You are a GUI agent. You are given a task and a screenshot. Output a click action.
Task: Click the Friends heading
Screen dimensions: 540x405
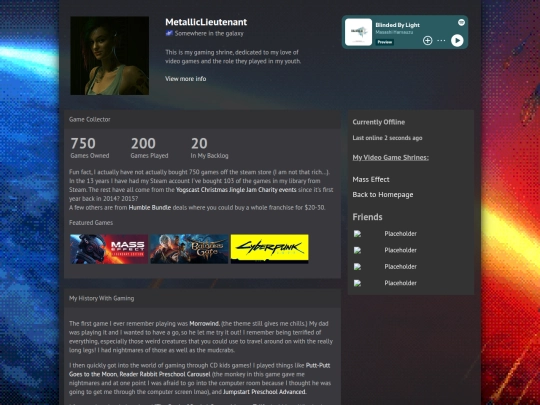click(367, 217)
